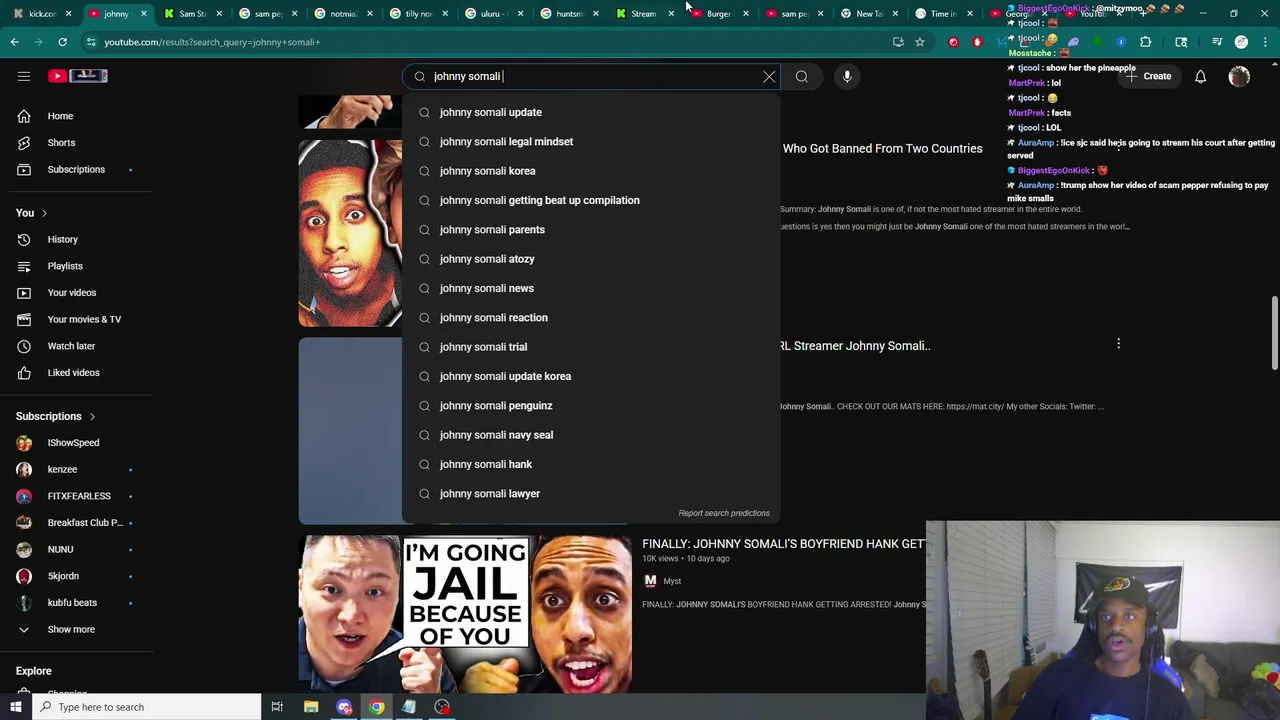1280x720 pixels.
Task: Click the blue shield extension icon
Action: click(x=1121, y=42)
